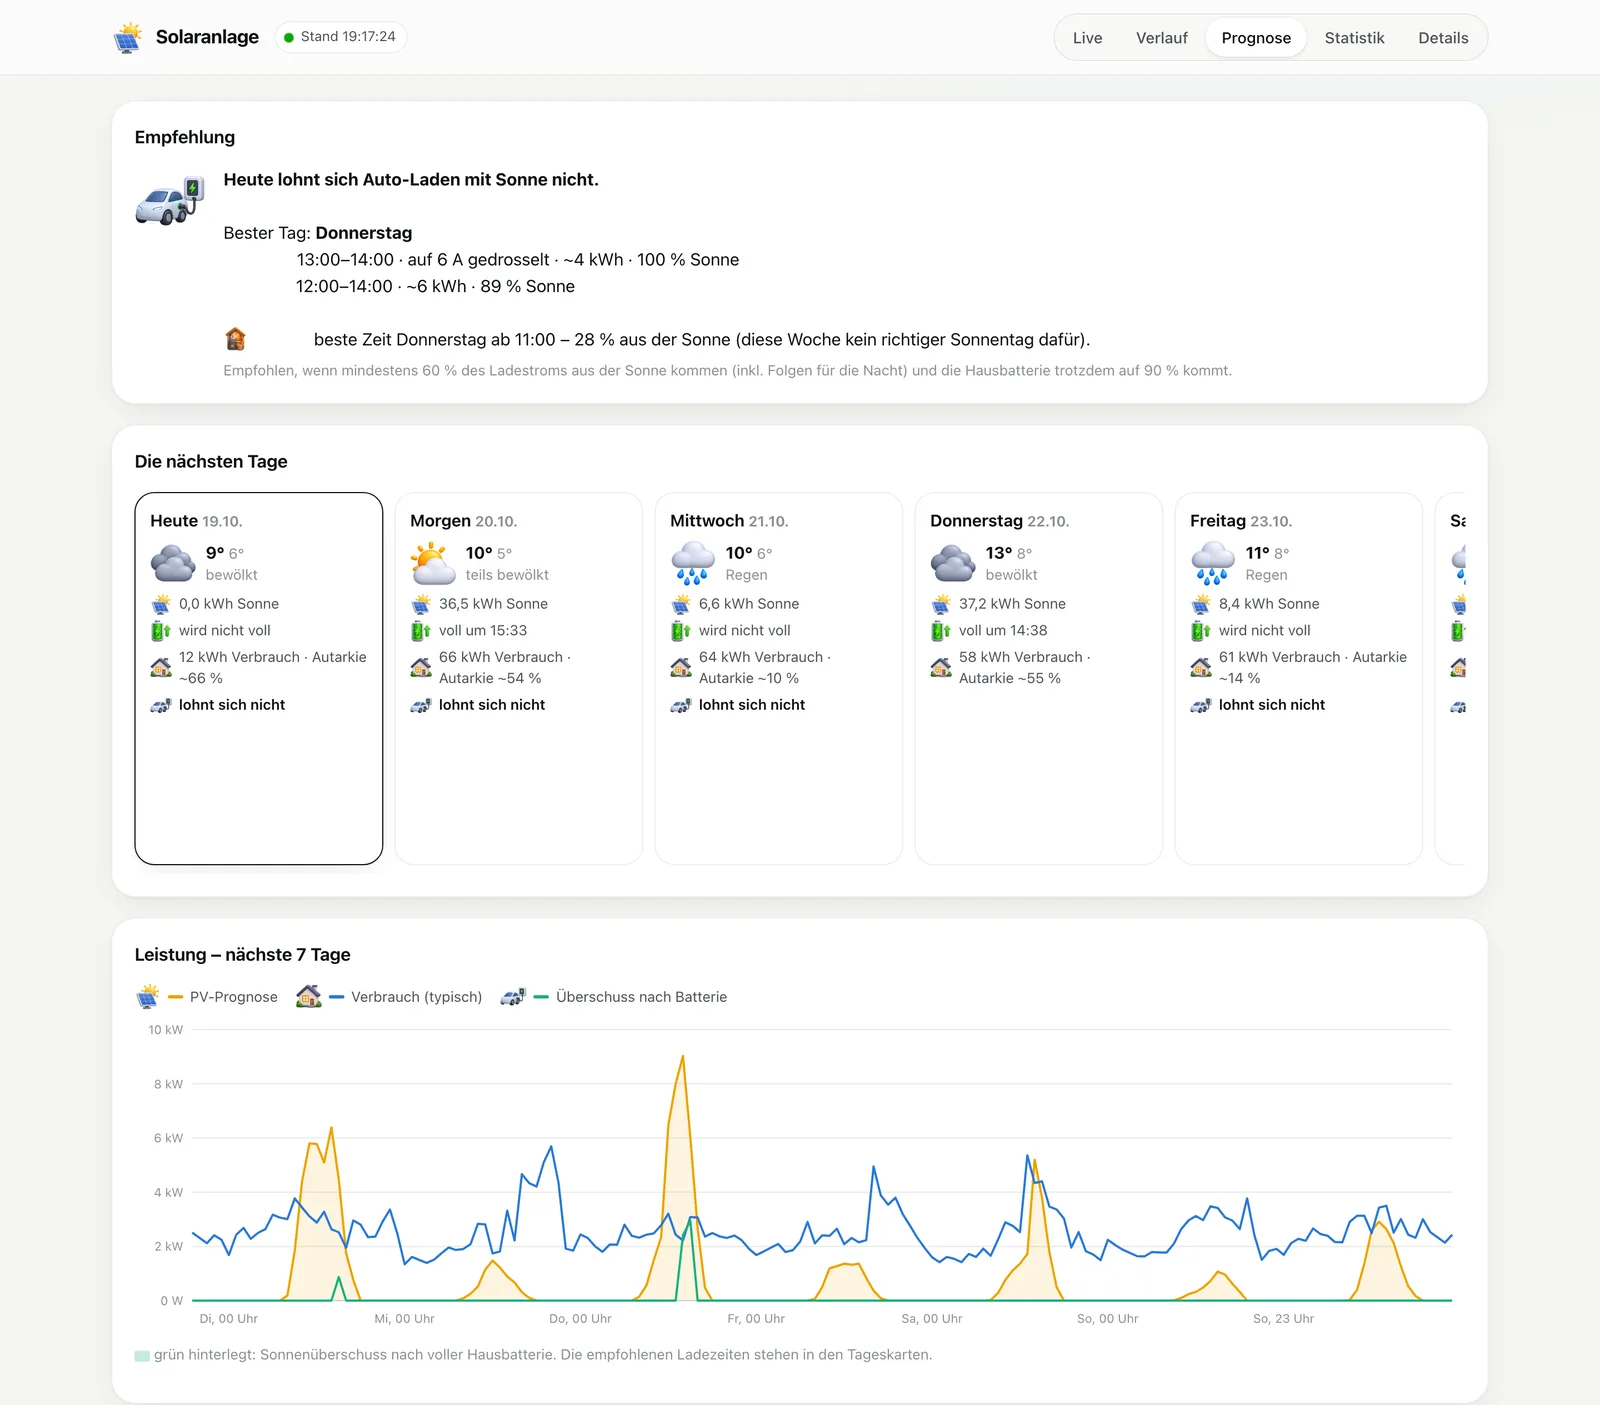This screenshot has height=1405, width=1600.
Task: Select the Prognose tab
Action: (x=1256, y=38)
